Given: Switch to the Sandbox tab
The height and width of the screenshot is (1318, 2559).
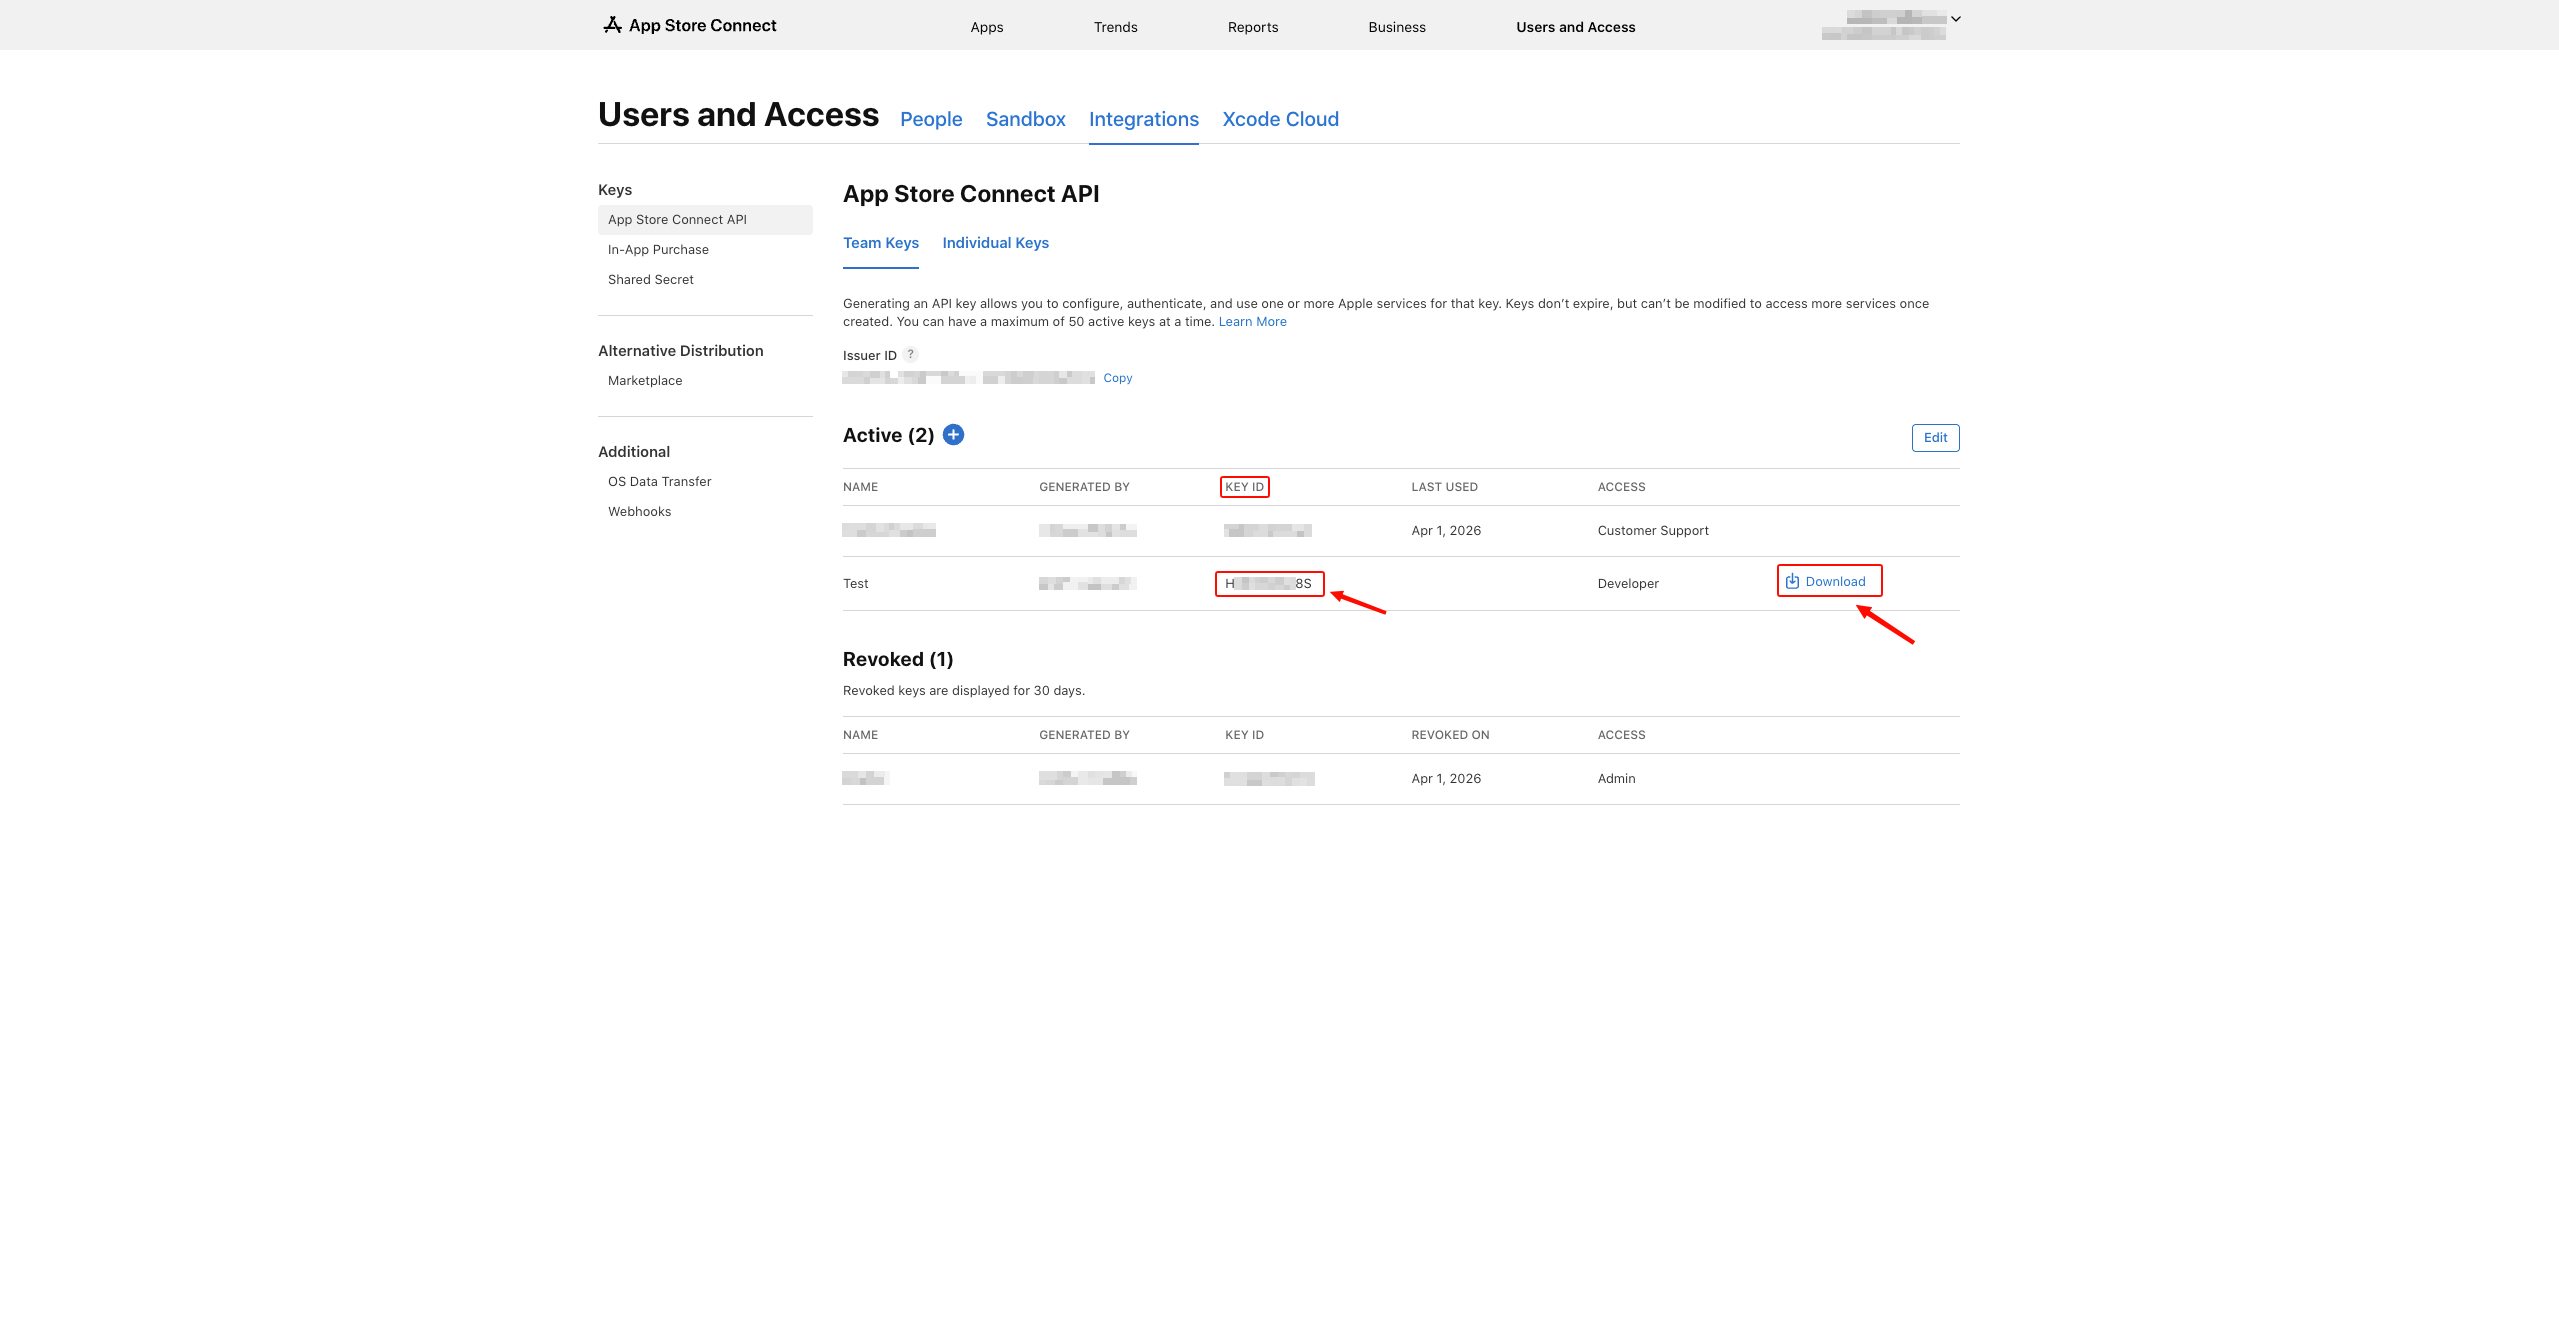Looking at the screenshot, I should pos(1026,119).
